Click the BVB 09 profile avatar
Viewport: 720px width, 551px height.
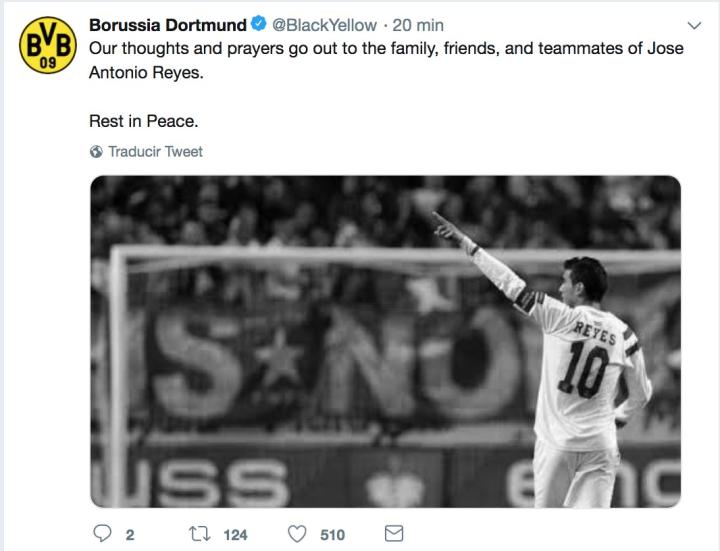click(42, 47)
